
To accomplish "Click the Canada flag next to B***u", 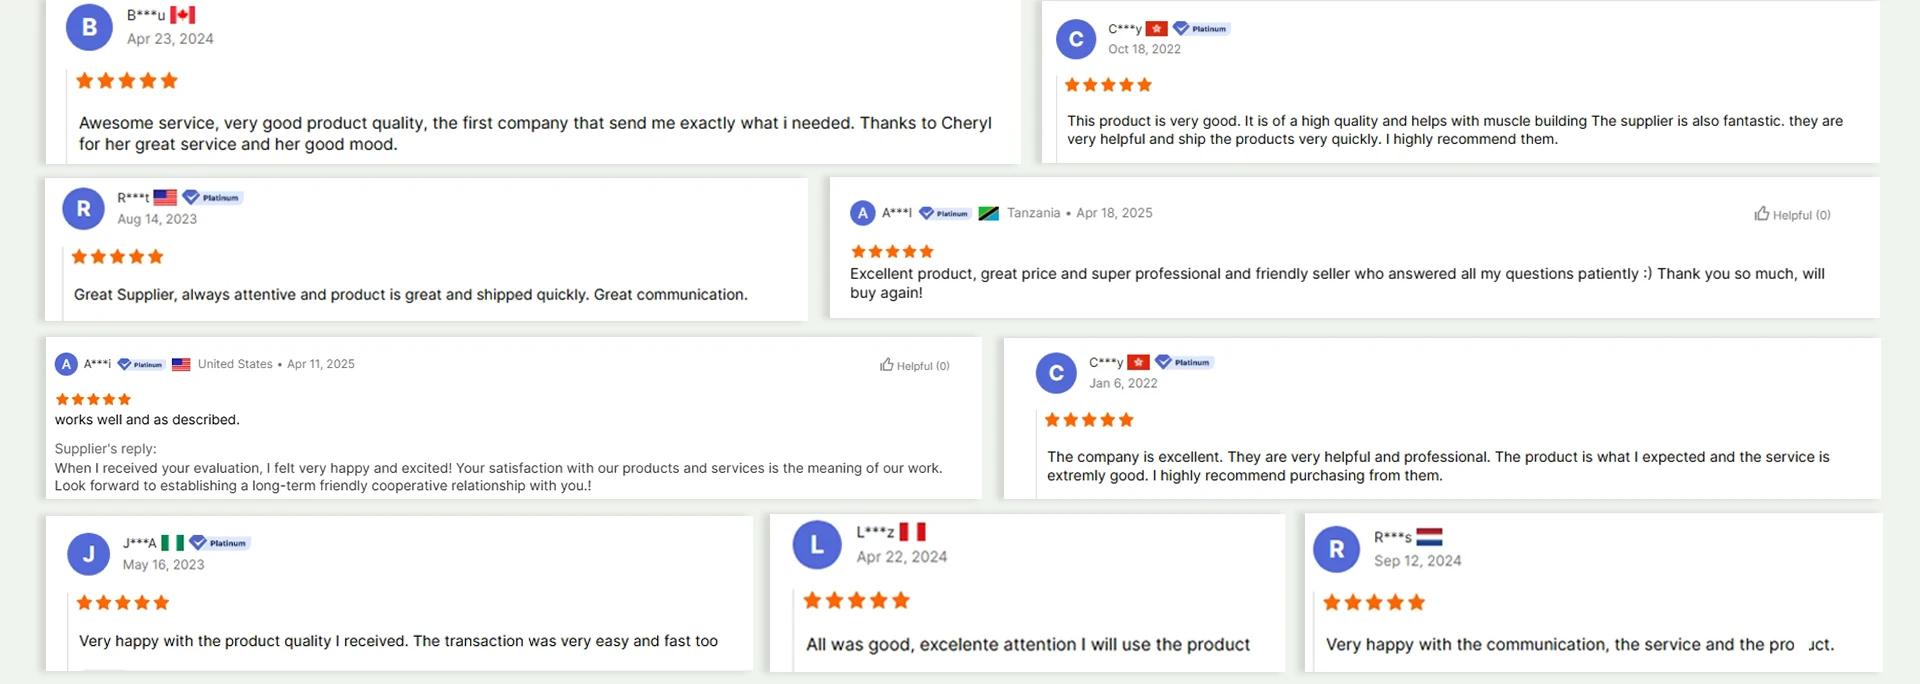I will point(182,15).
